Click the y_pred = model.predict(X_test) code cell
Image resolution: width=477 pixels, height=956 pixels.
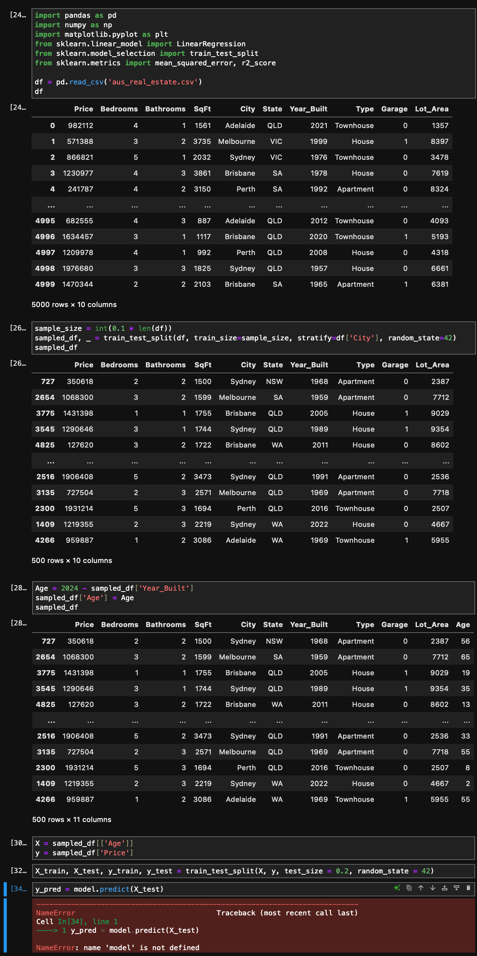tap(253, 889)
